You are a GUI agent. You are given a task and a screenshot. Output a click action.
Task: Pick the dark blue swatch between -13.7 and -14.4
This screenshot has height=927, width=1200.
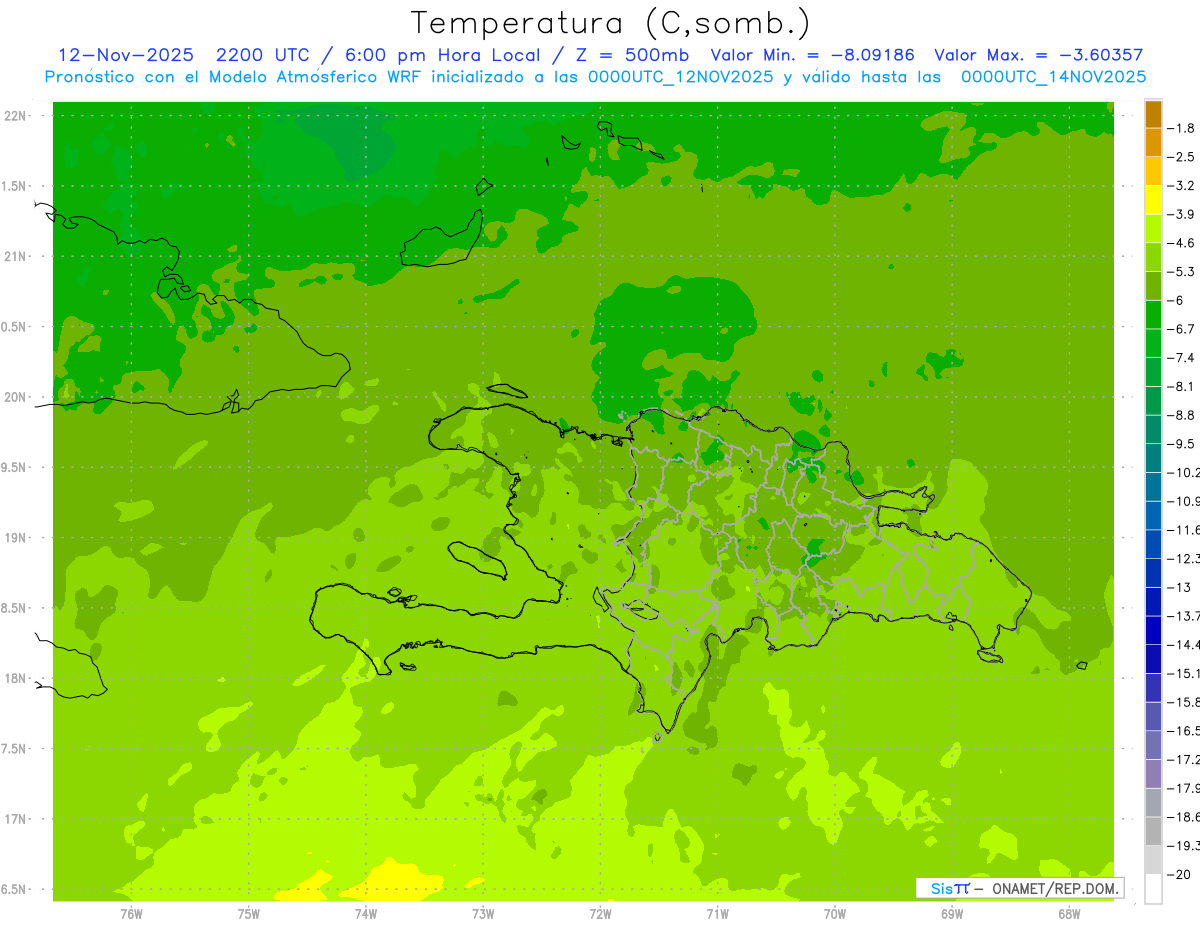point(1153,630)
